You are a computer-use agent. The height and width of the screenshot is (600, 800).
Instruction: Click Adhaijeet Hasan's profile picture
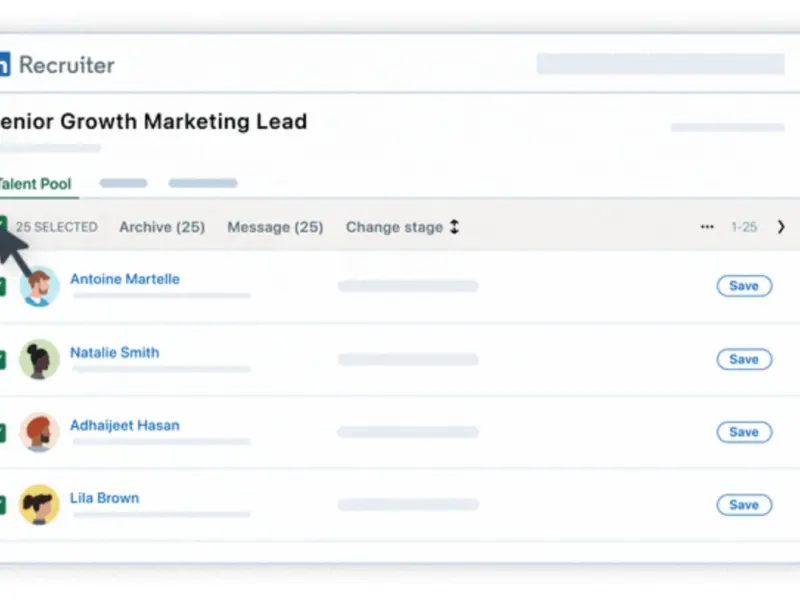click(x=40, y=432)
